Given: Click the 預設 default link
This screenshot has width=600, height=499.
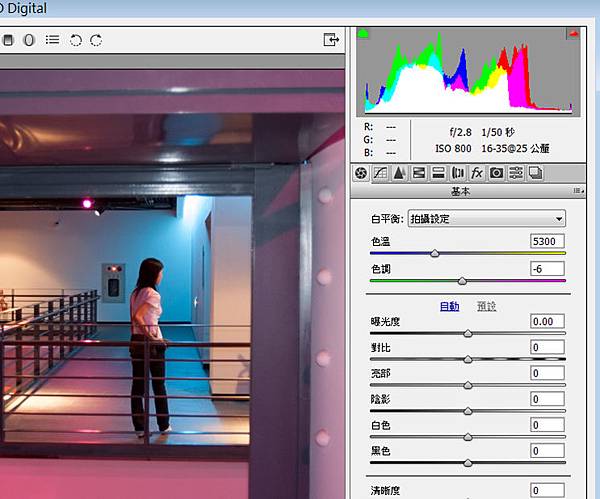Looking at the screenshot, I should 486,307.
